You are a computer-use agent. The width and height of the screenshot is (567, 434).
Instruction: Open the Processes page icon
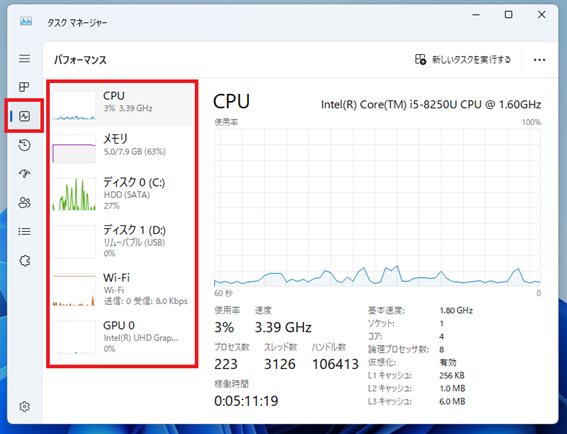click(25, 87)
